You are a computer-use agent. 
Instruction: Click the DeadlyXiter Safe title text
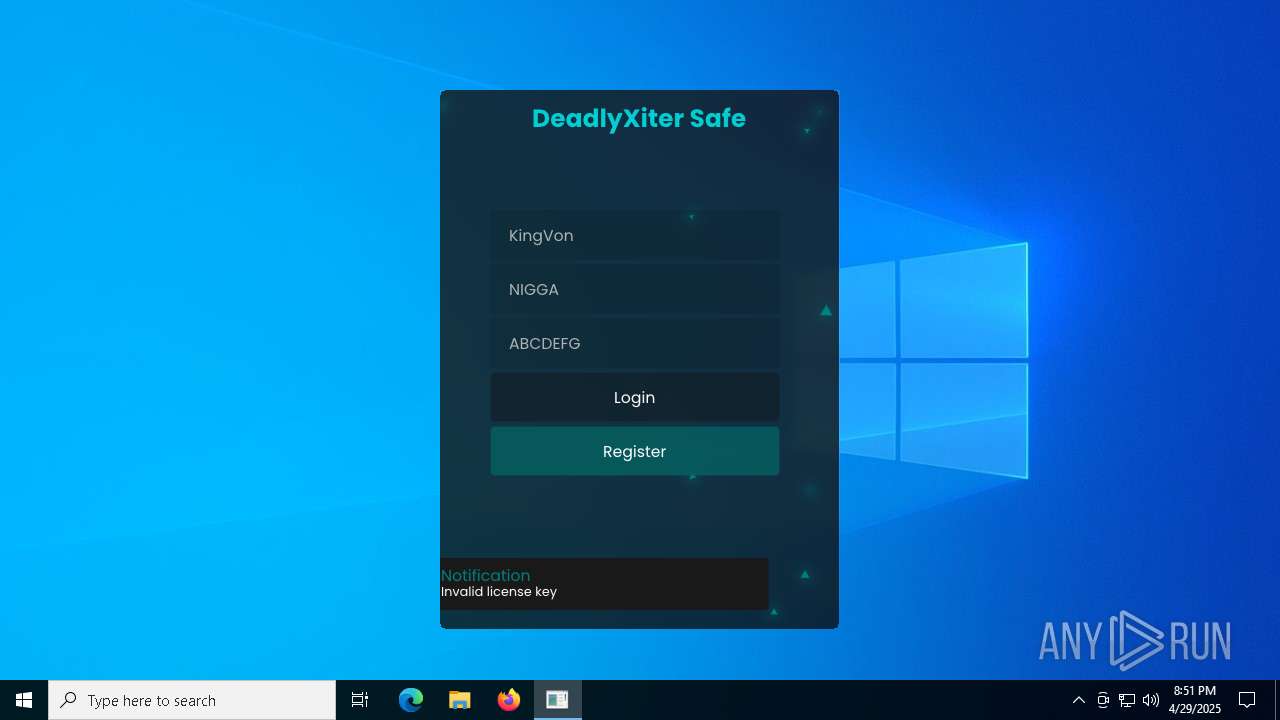[639, 118]
